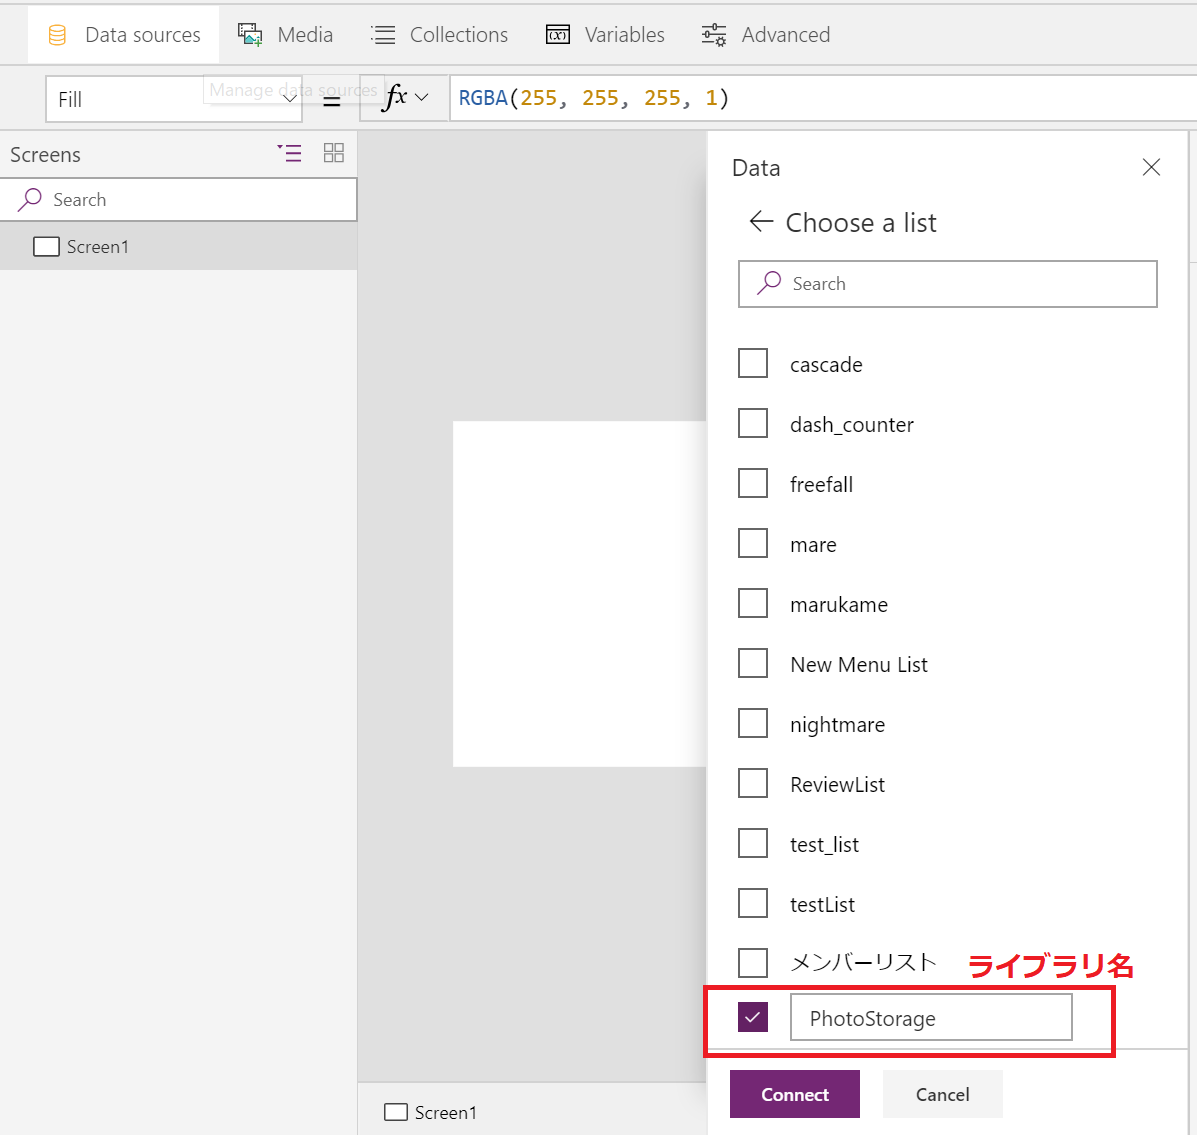The width and height of the screenshot is (1197, 1135).
Task: Check the mare list checkbox
Action: (753, 543)
